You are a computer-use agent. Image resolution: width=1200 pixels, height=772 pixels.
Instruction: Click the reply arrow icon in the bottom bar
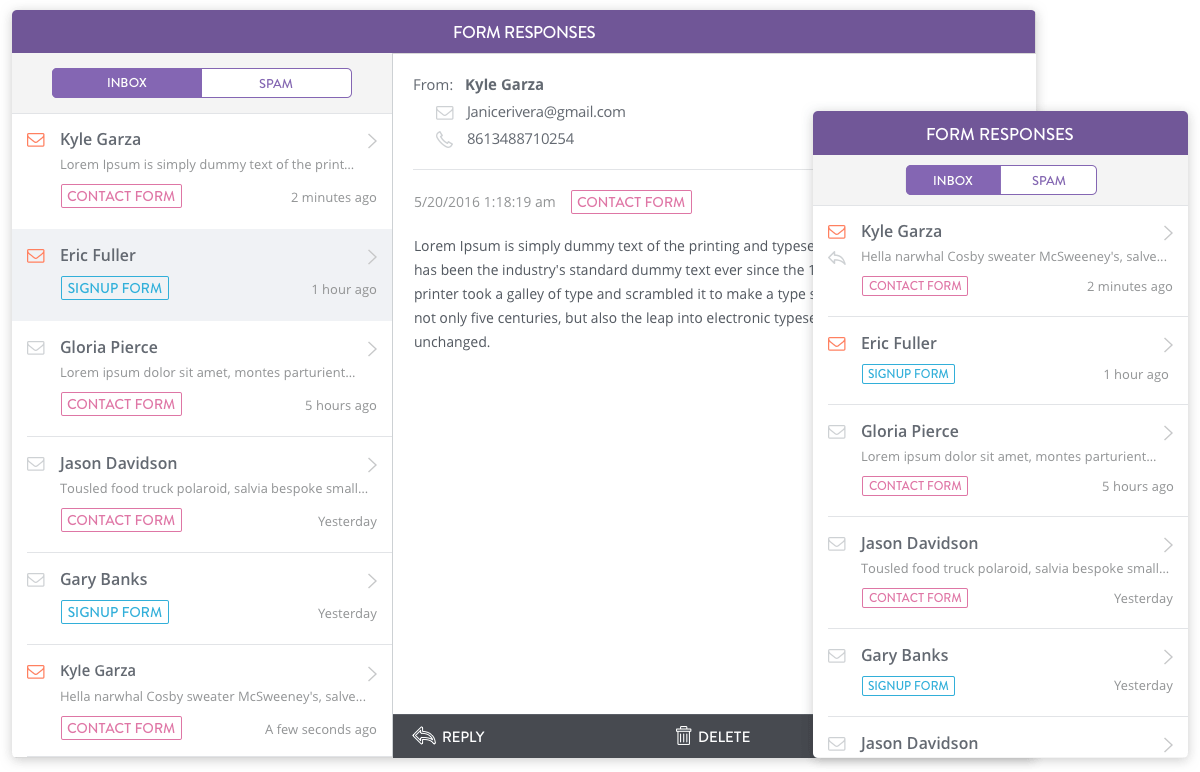pos(424,736)
